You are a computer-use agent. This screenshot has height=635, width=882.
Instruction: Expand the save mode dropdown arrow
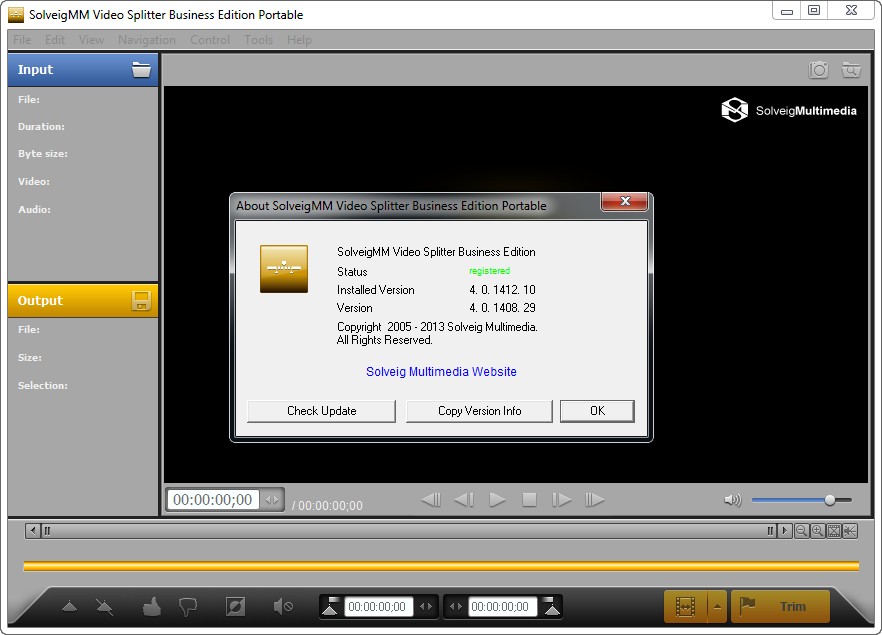pyautogui.click(x=717, y=606)
